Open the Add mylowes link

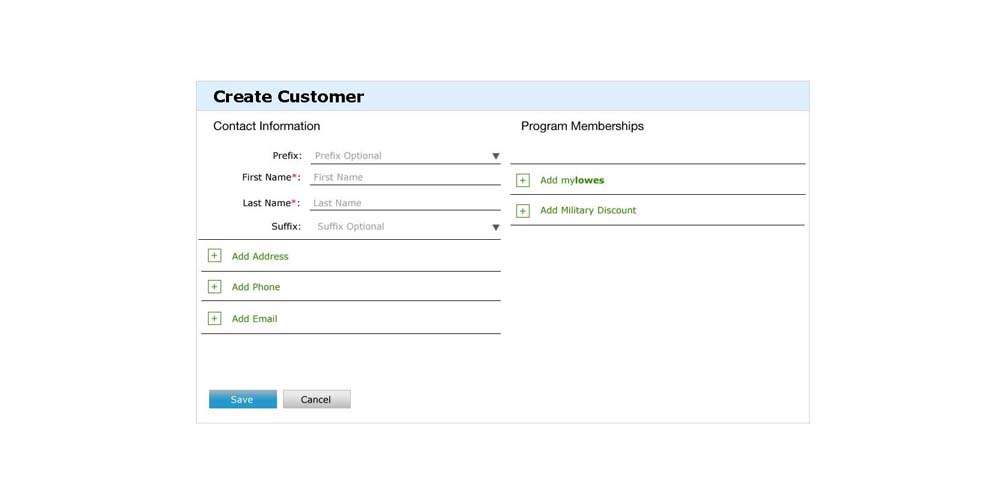(572, 180)
